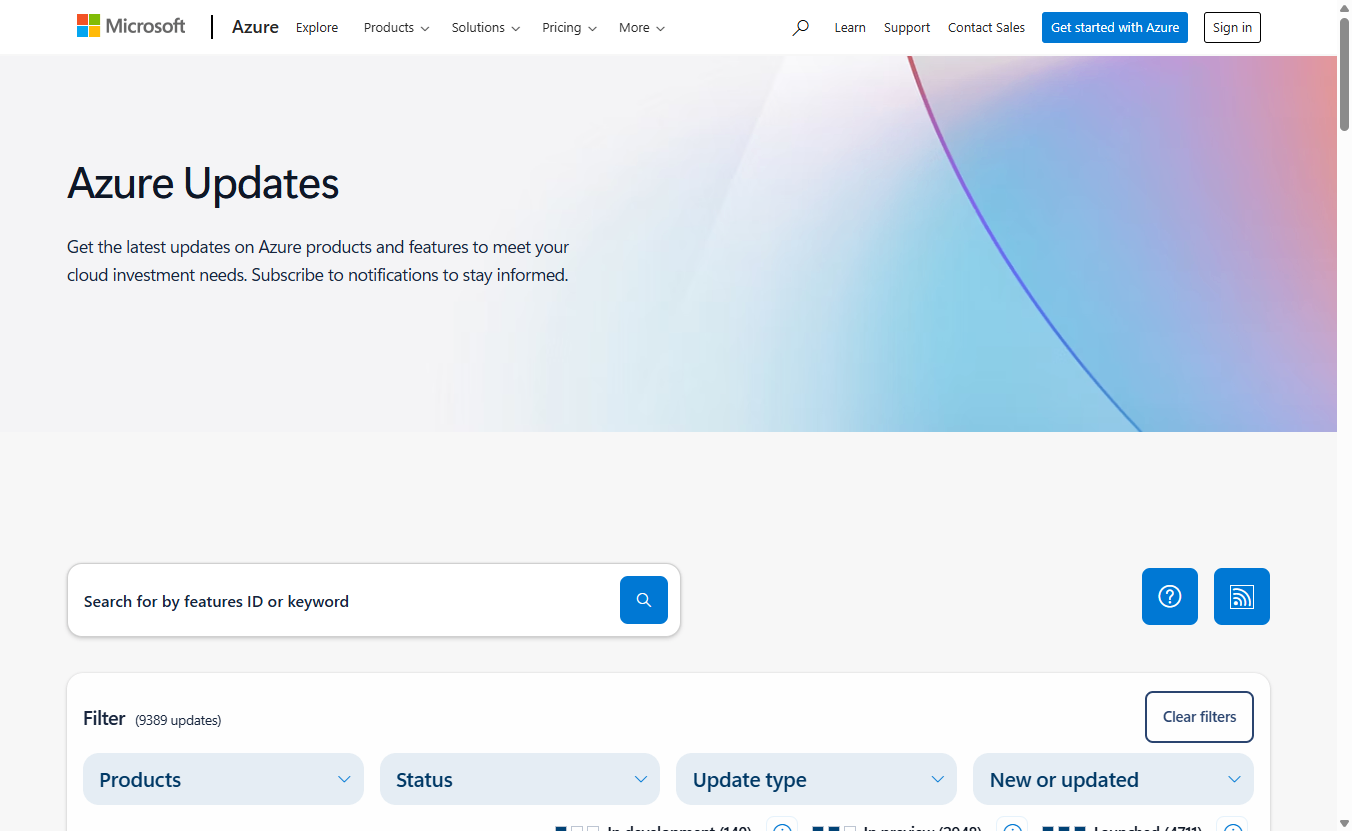Image resolution: width=1352 pixels, height=831 pixels.
Task: Click the Clear filters button
Action: pyautogui.click(x=1199, y=717)
